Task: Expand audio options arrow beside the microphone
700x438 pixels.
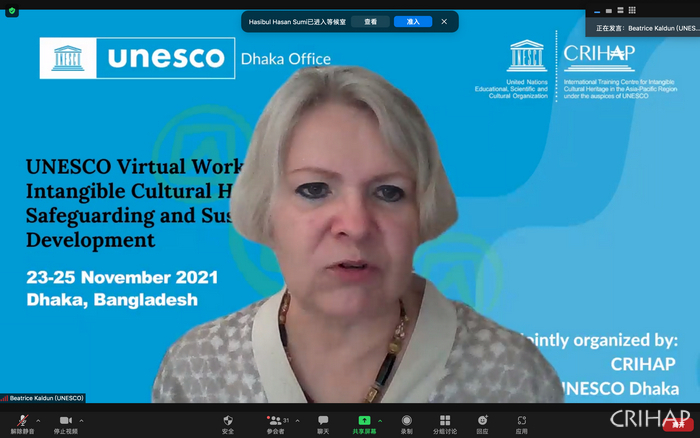Action: coord(39,420)
